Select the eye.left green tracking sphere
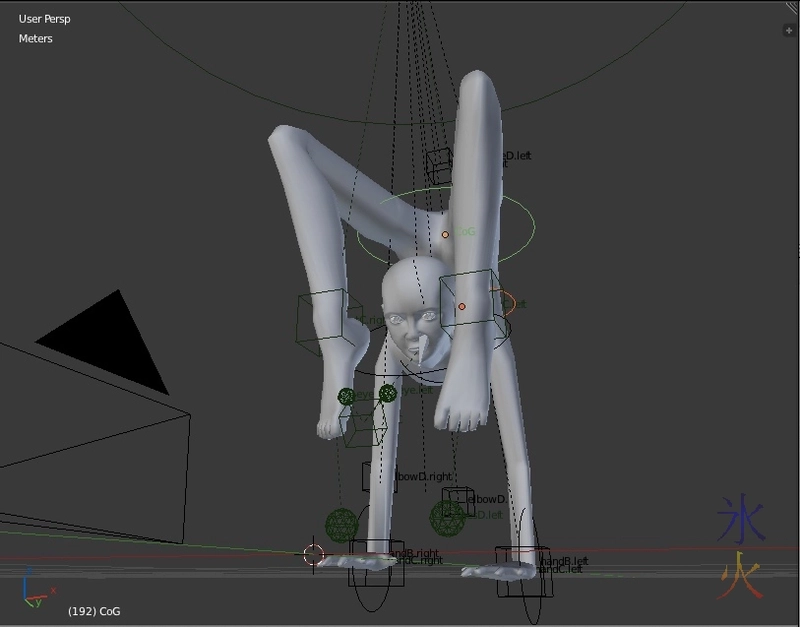This screenshot has width=800, height=627. 387,393
